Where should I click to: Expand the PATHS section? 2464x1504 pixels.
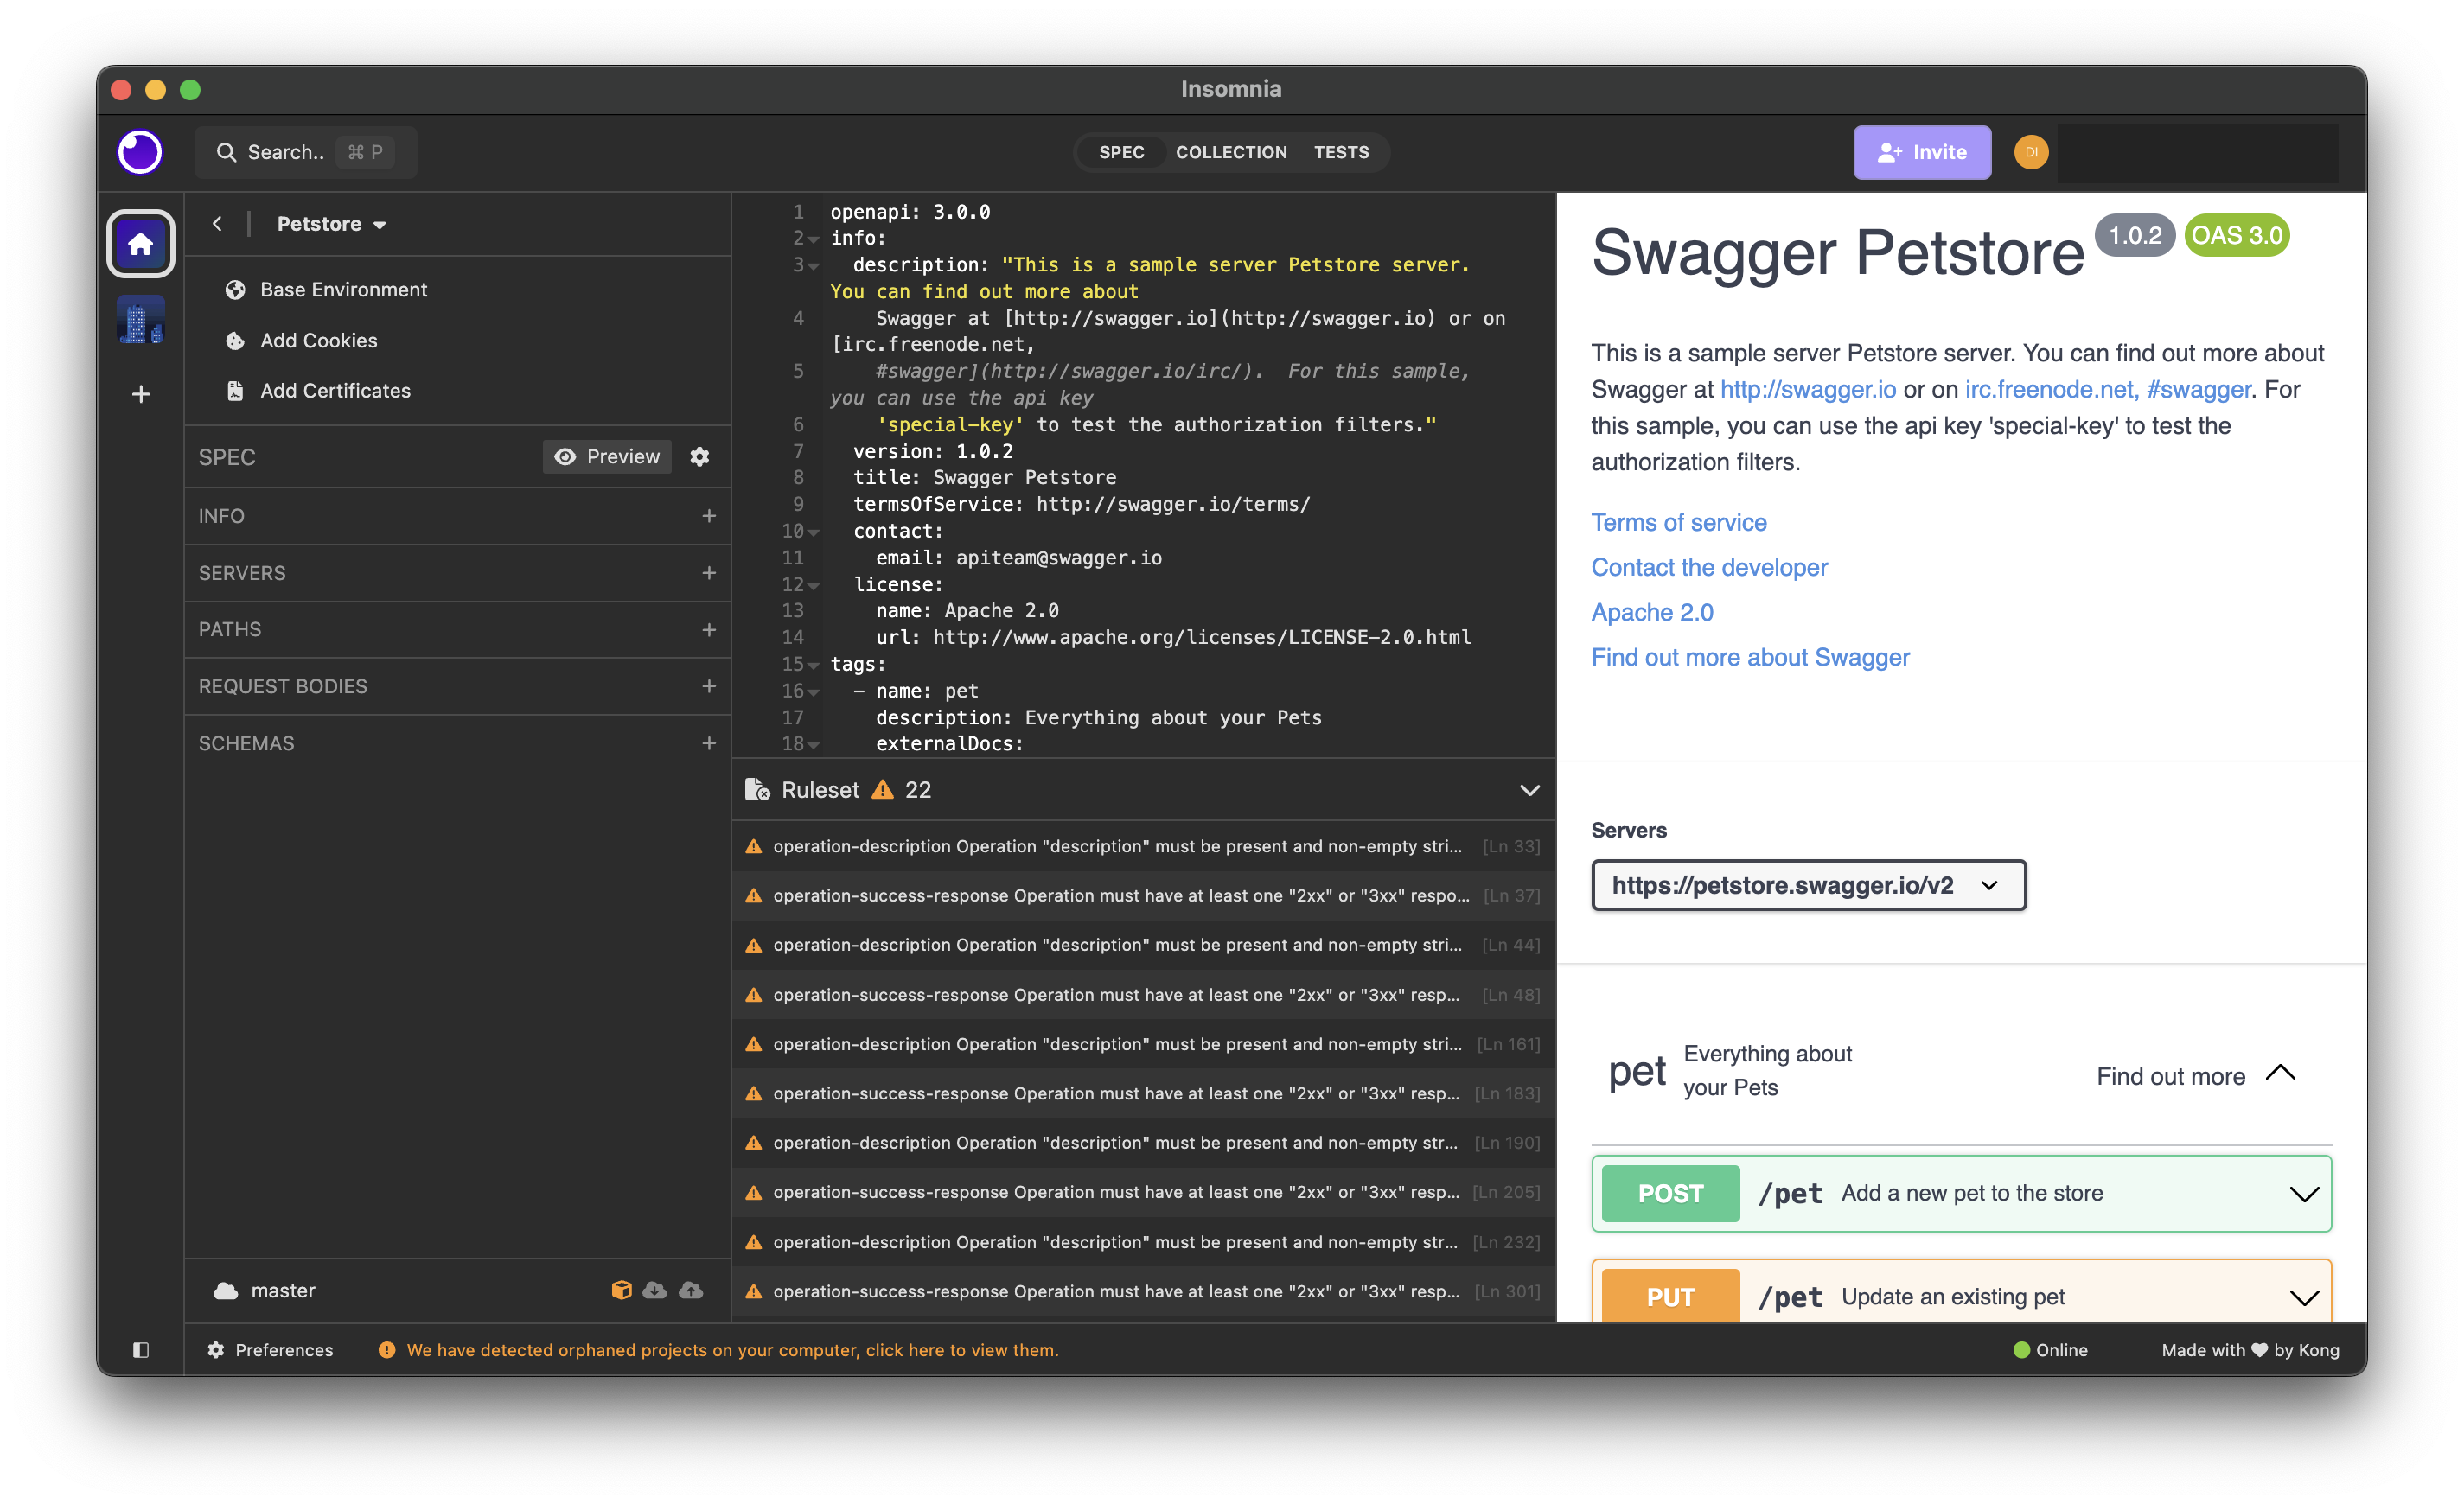pos(457,630)
